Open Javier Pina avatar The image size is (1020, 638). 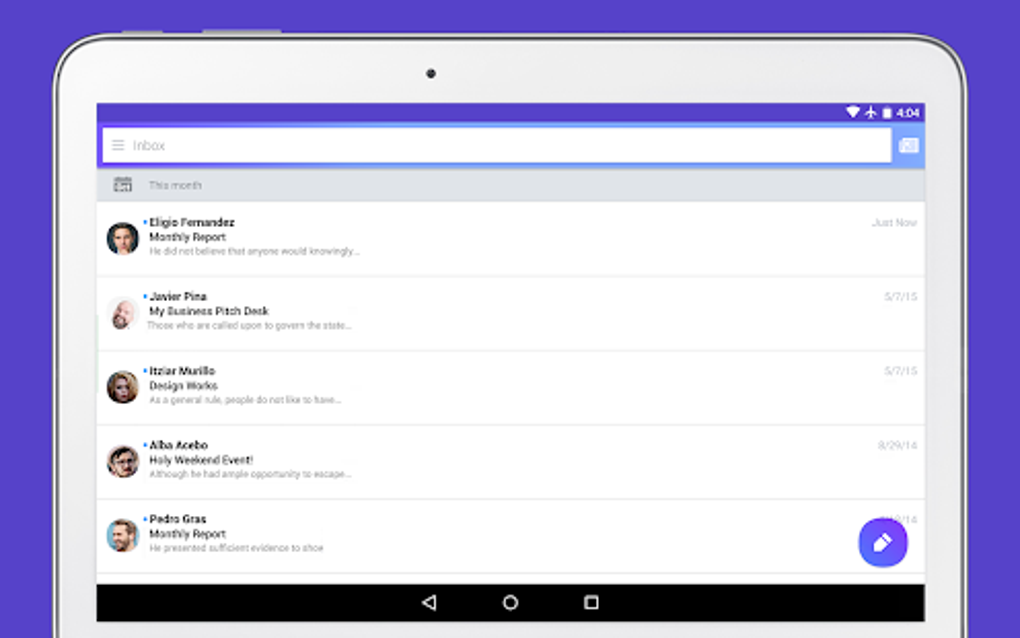[122, 313]
